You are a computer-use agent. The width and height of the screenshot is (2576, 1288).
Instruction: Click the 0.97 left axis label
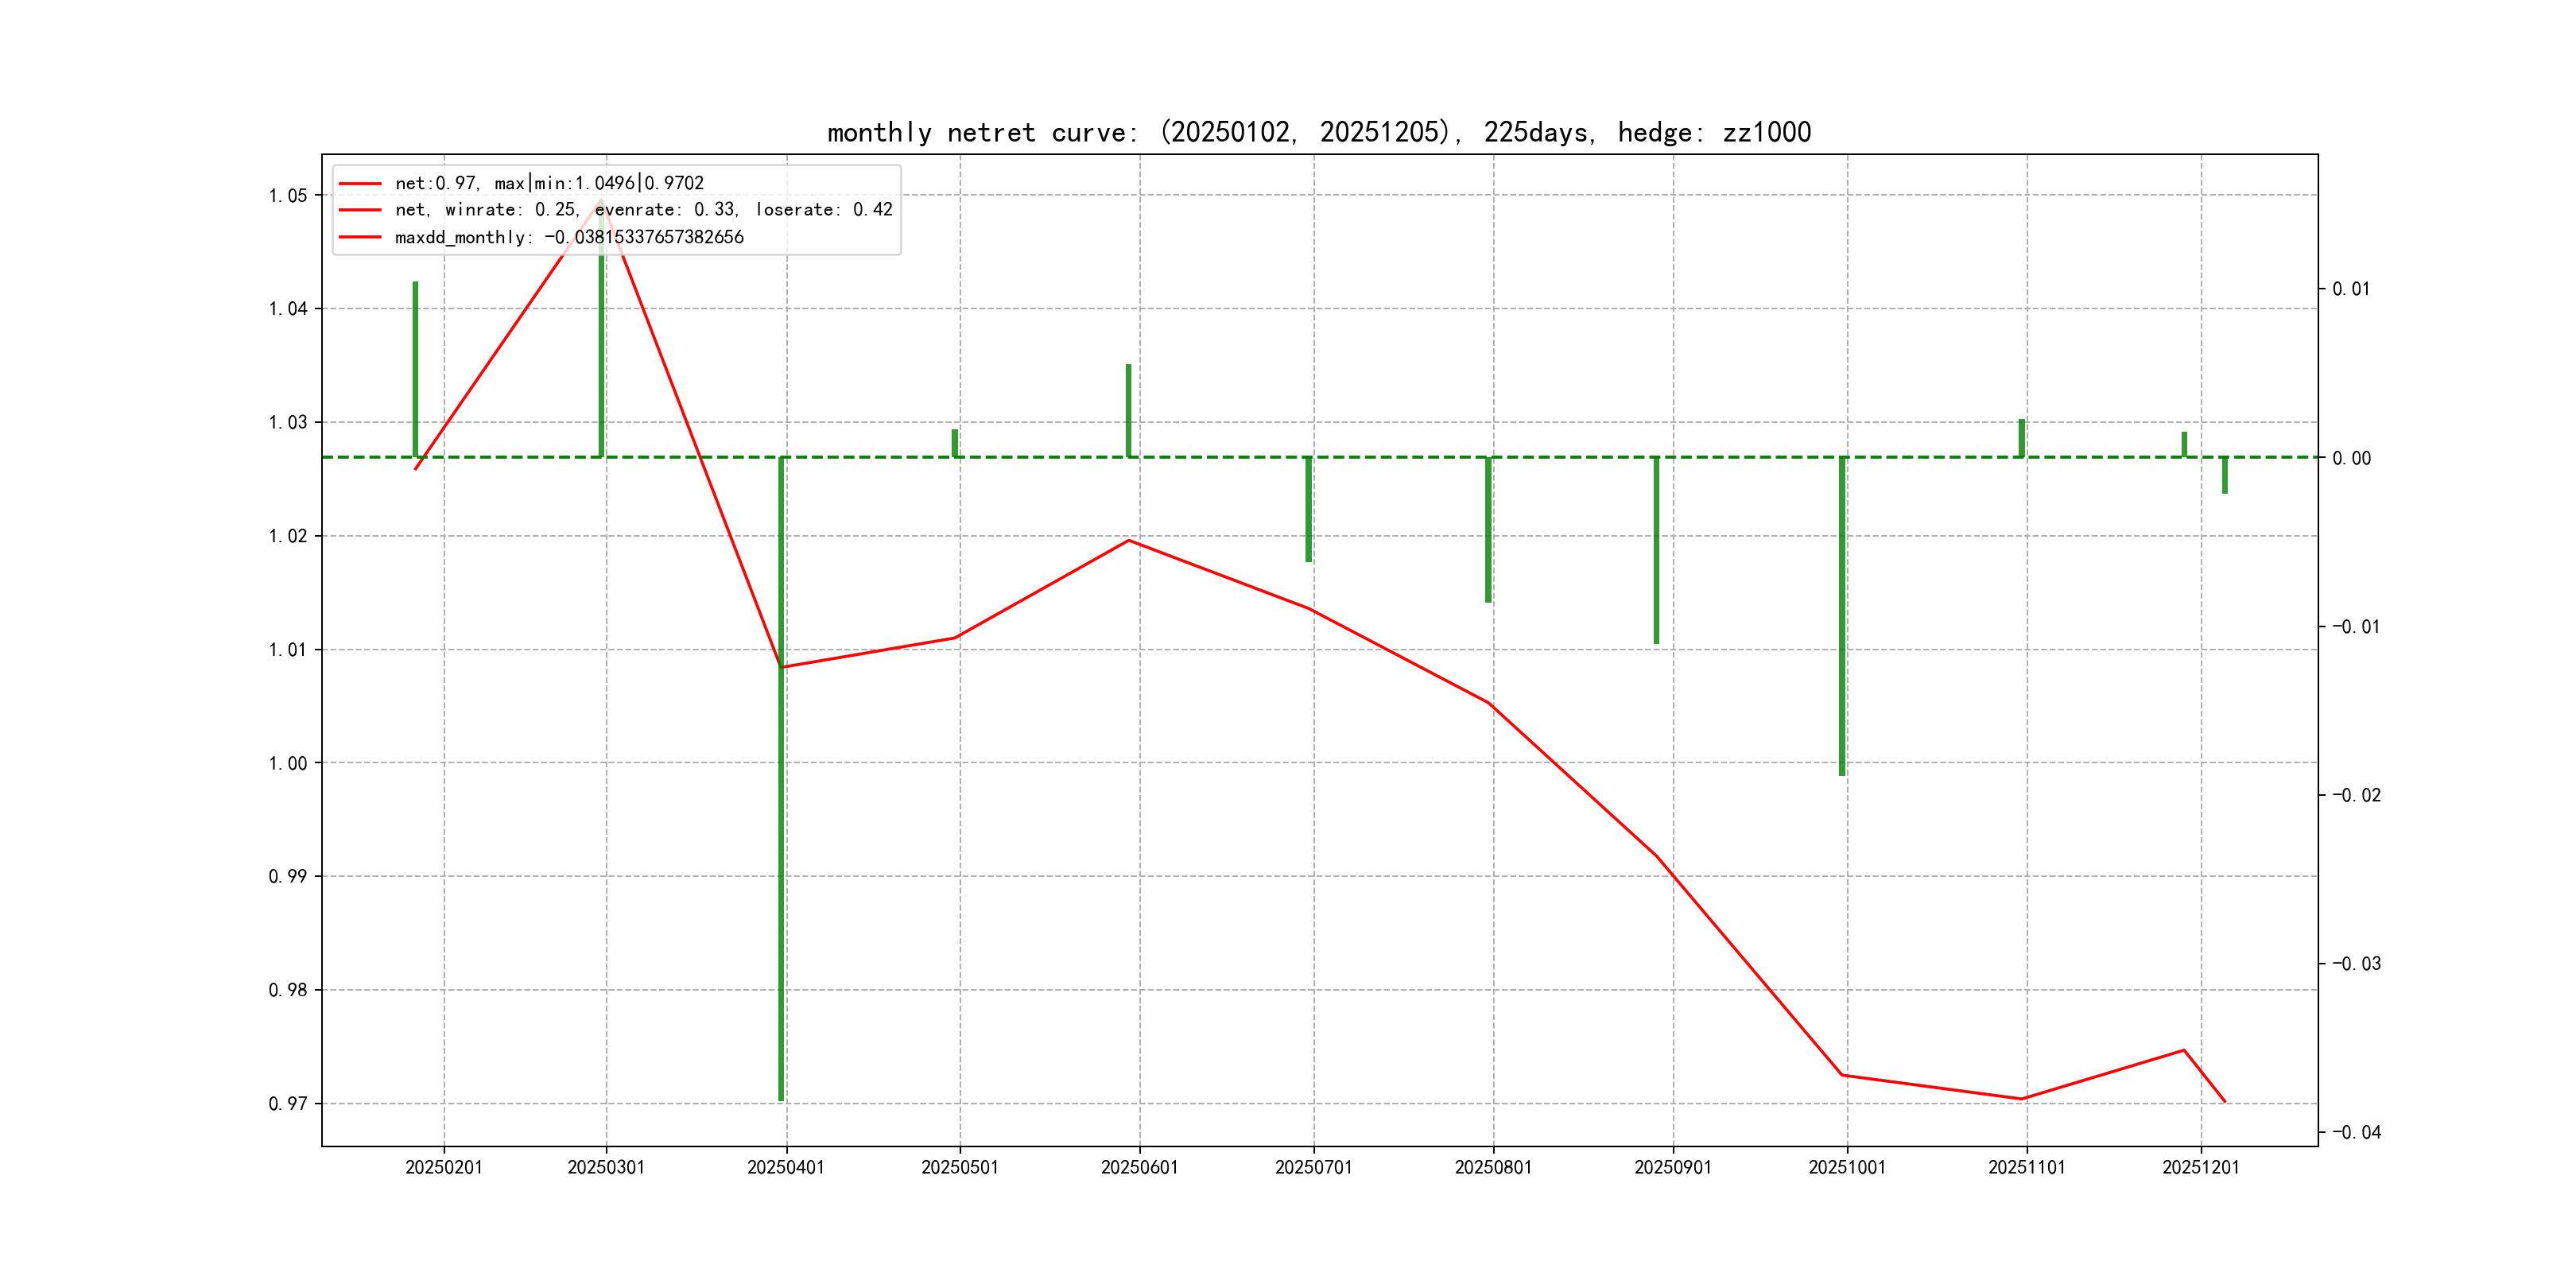pyautogui.click(x=288, y=1104)
